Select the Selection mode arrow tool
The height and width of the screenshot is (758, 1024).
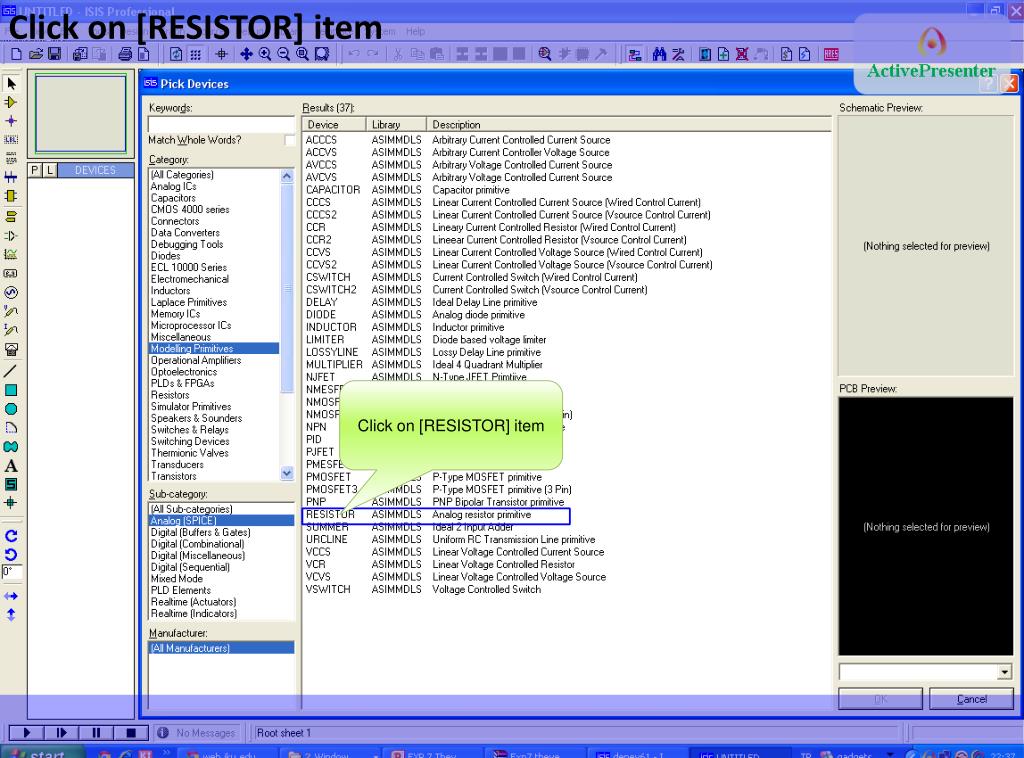[x=11, y=84]
